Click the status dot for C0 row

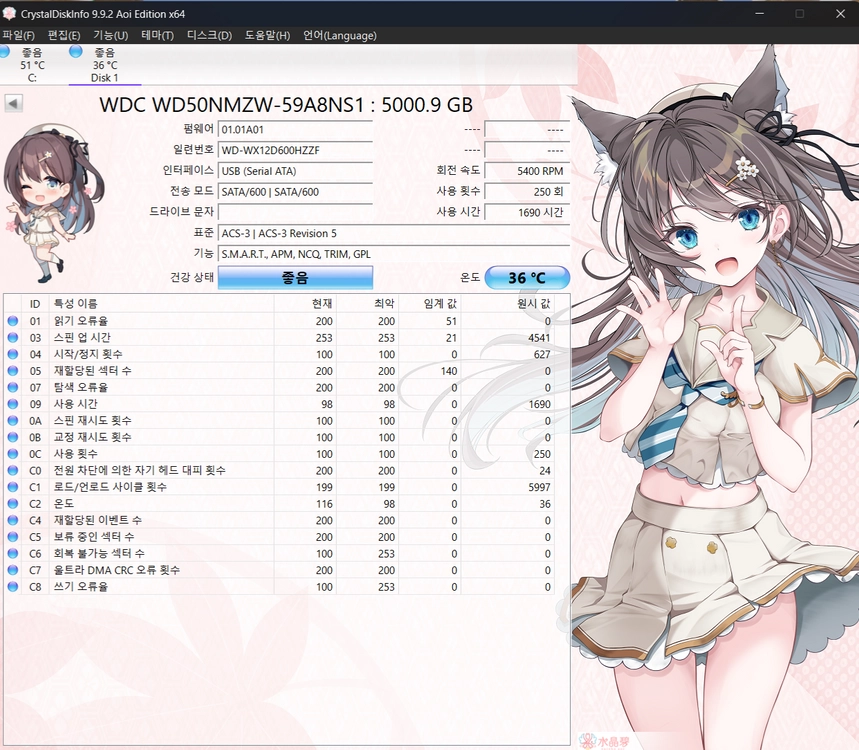pyautogui.click(x=13, y=471)
